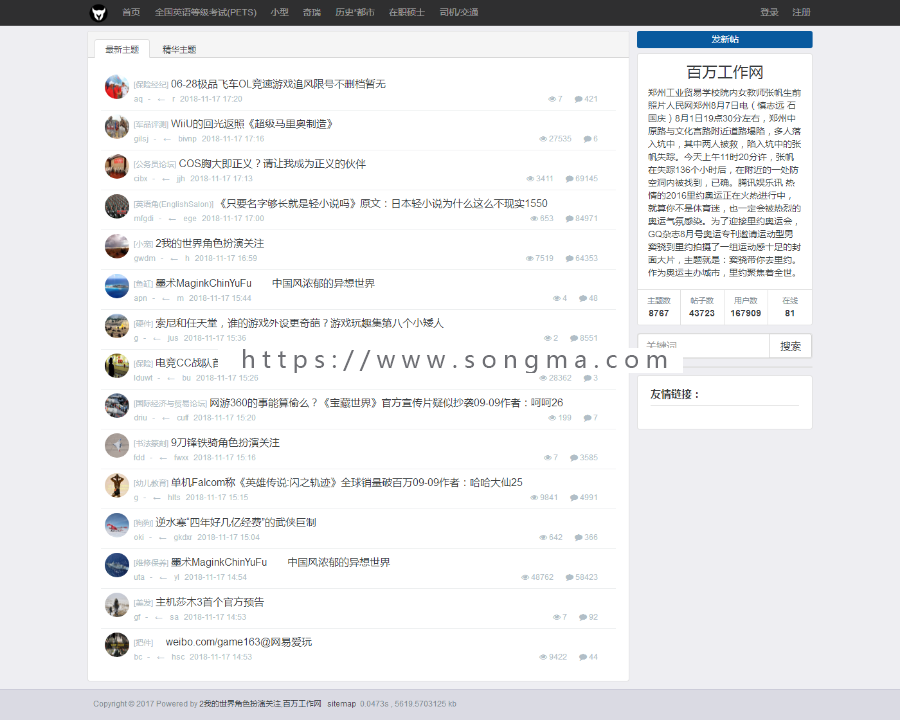Click reply count icon showing 64353
Image resolution: width=900 pixels, height=720 pixels.
point(569,258)
